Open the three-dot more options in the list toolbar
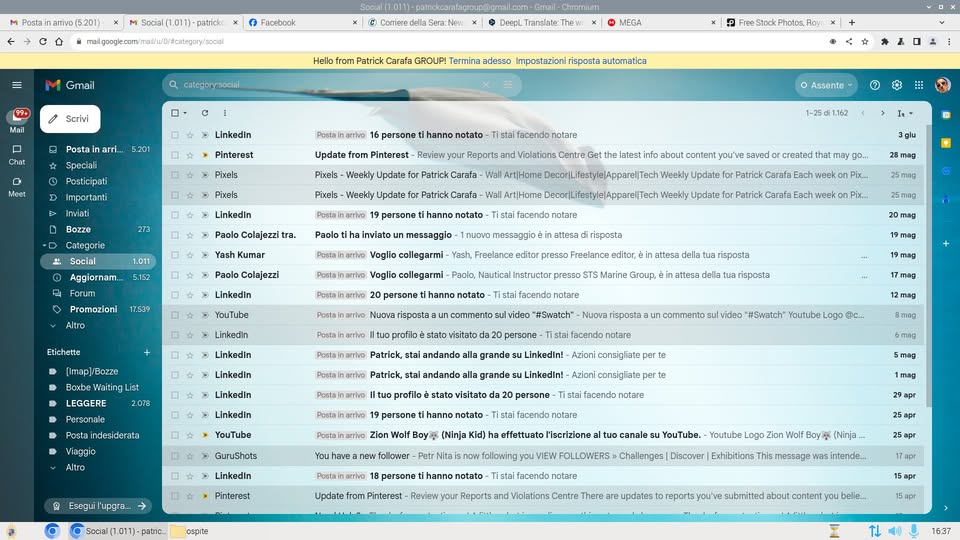The width and height of the screenshot is (960, 540). pyautogui.click(x=225, y=113)
